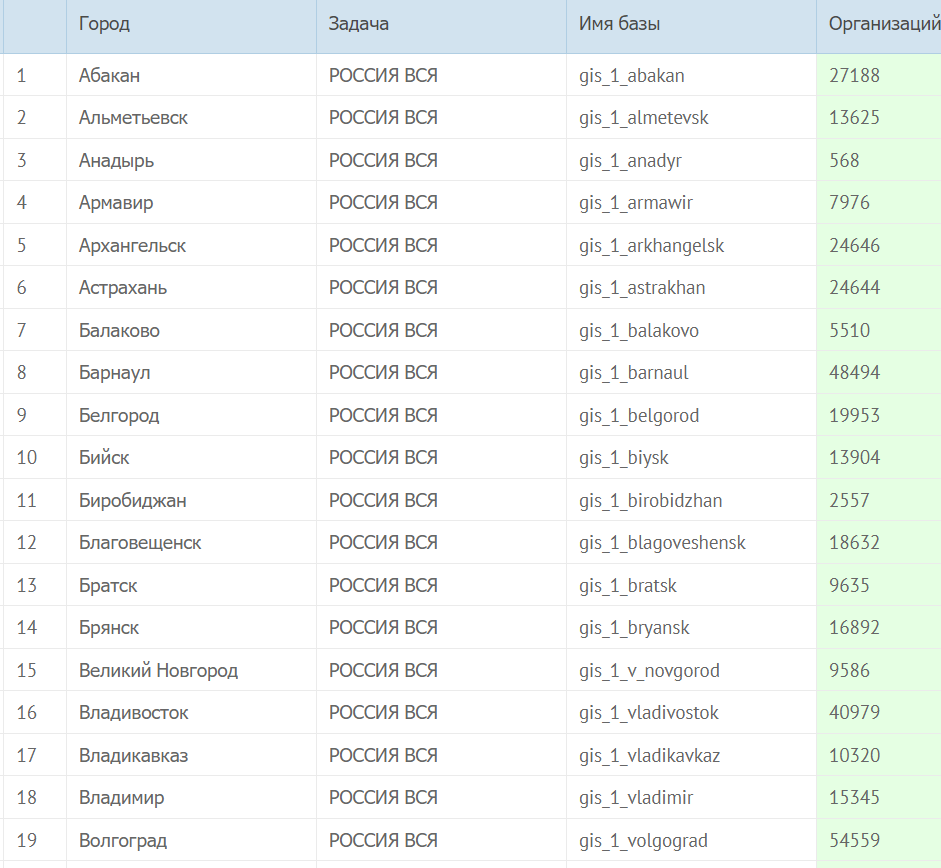This screenshot has width=941, height=868.
Task: Select the Архангельск row city cell
Action: click(132, 246)
